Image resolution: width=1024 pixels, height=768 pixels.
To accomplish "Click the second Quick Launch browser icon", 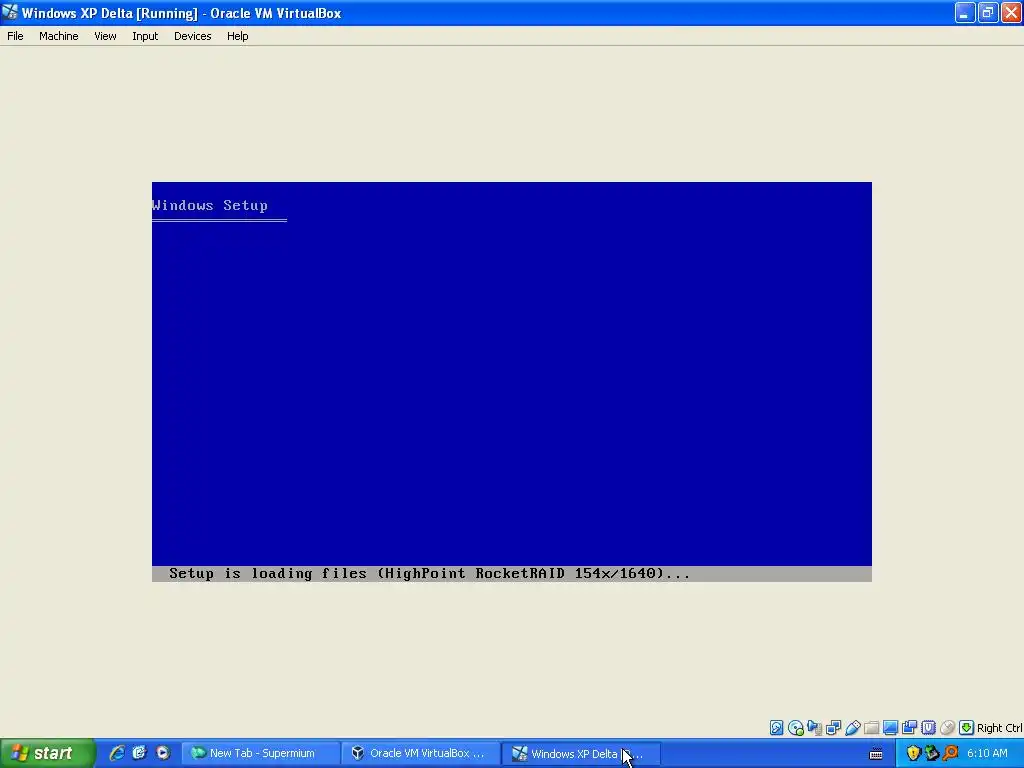I will coord(139,753).
